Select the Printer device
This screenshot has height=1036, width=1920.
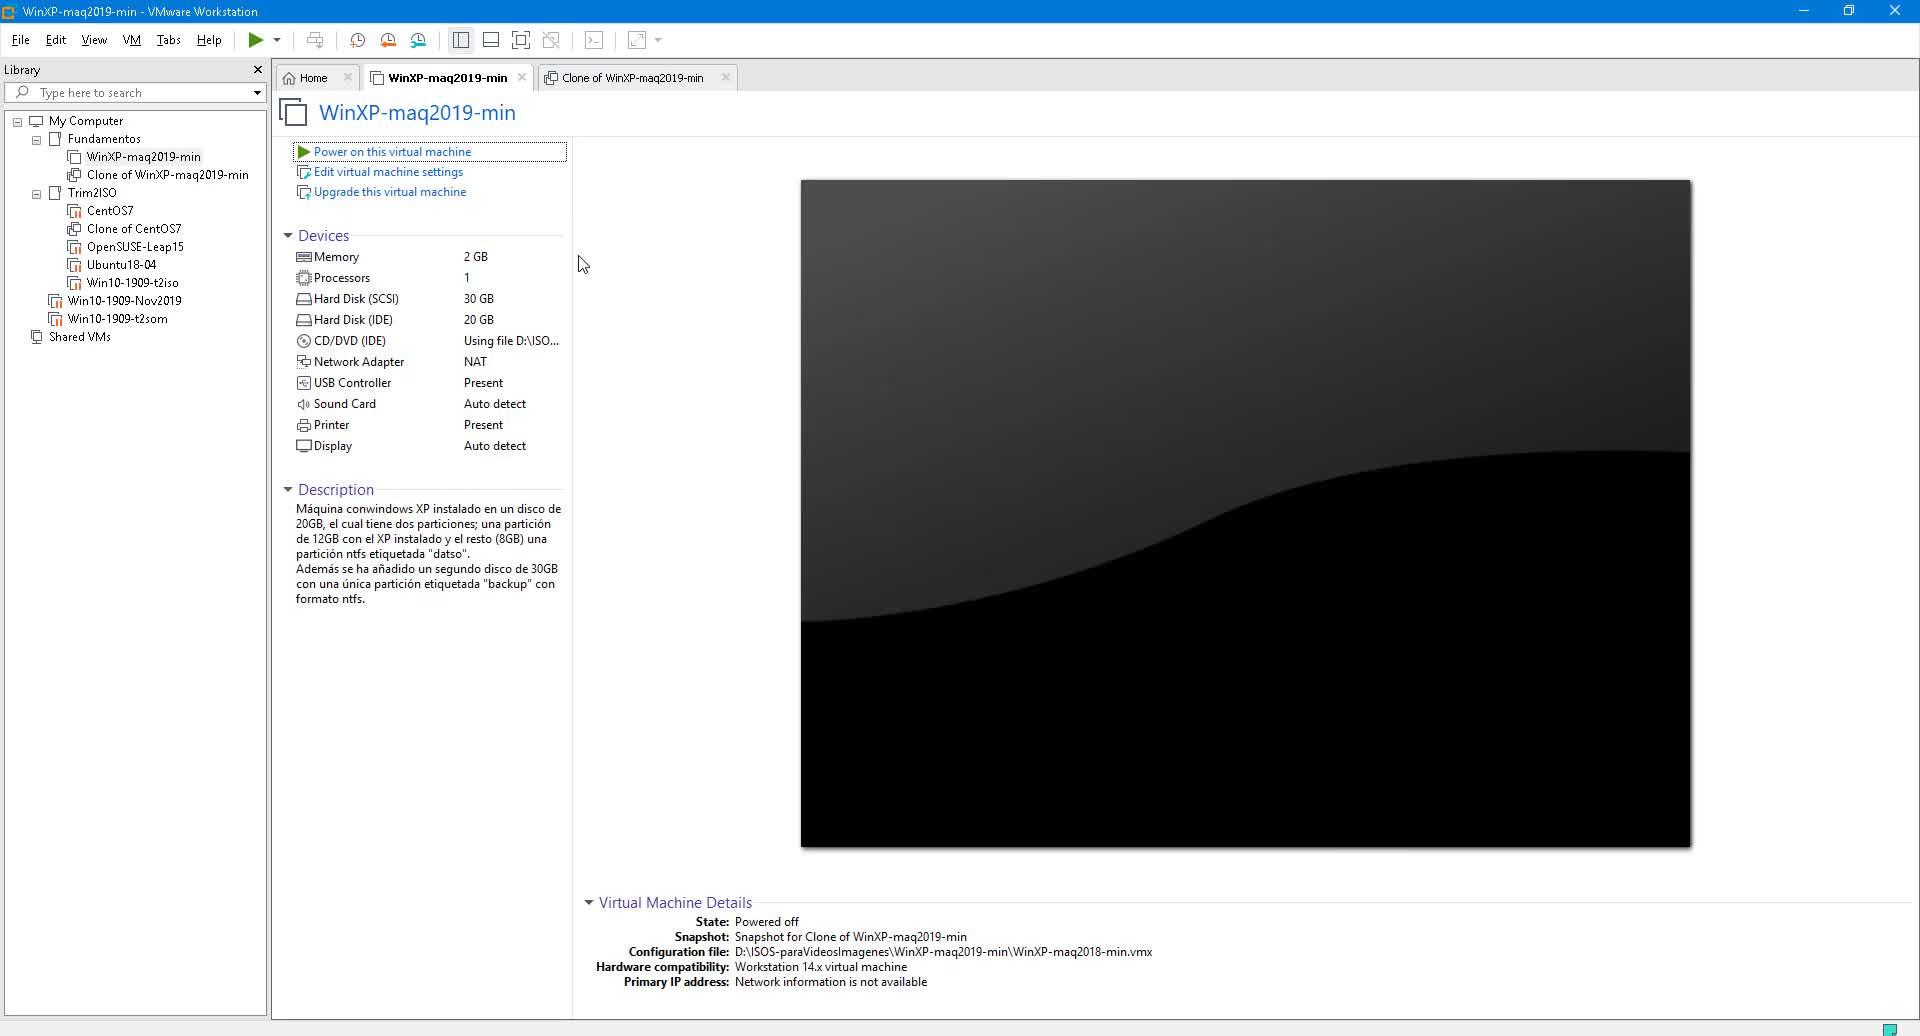click(428, 425)
